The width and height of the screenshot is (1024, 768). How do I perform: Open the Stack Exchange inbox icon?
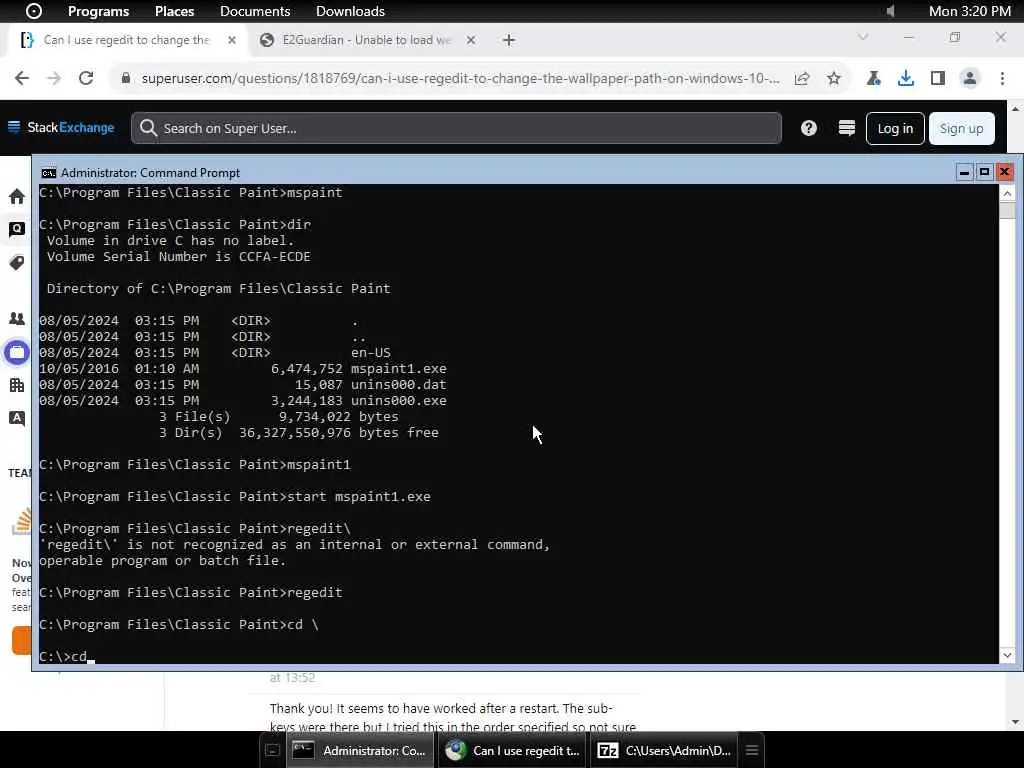click(x=846, y=128)
